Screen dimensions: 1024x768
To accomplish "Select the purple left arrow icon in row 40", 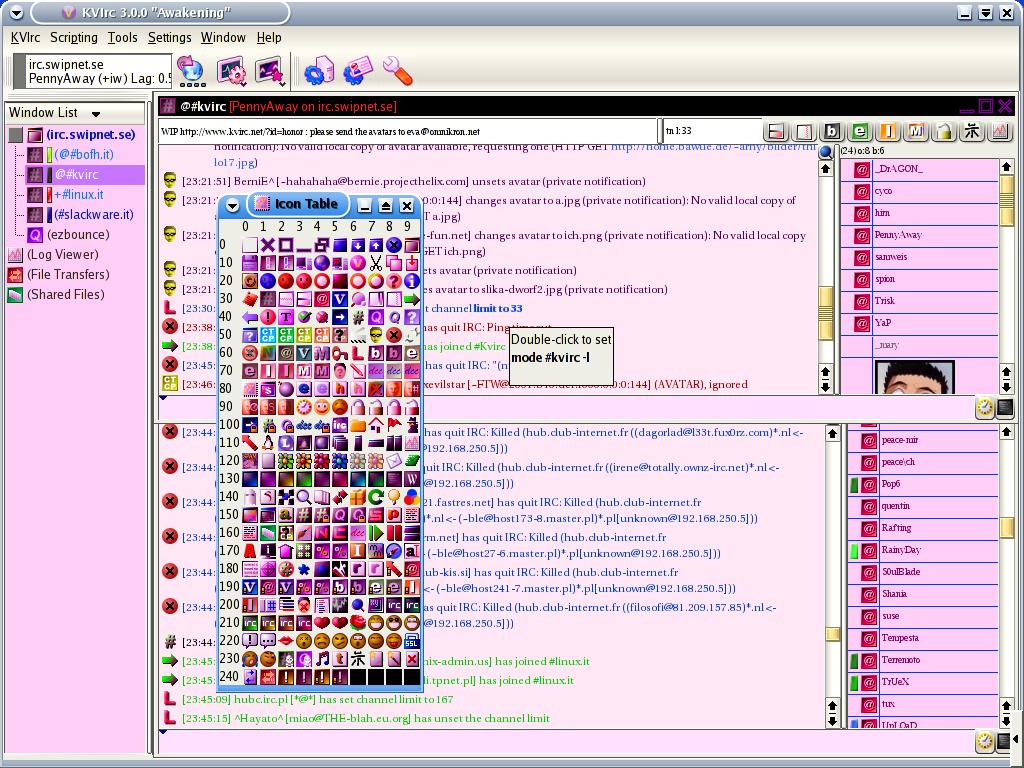I will (250, 317).
